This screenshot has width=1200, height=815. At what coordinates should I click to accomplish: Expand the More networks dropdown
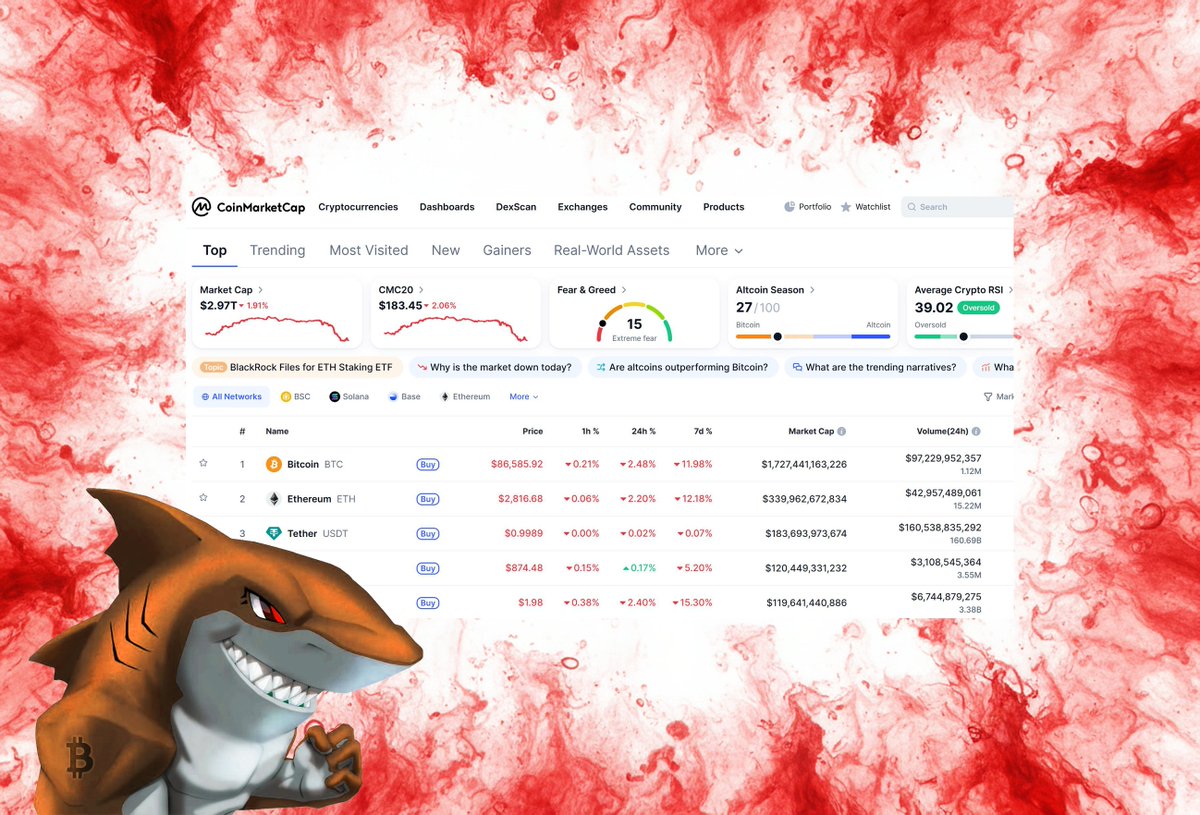pos(523,397)
